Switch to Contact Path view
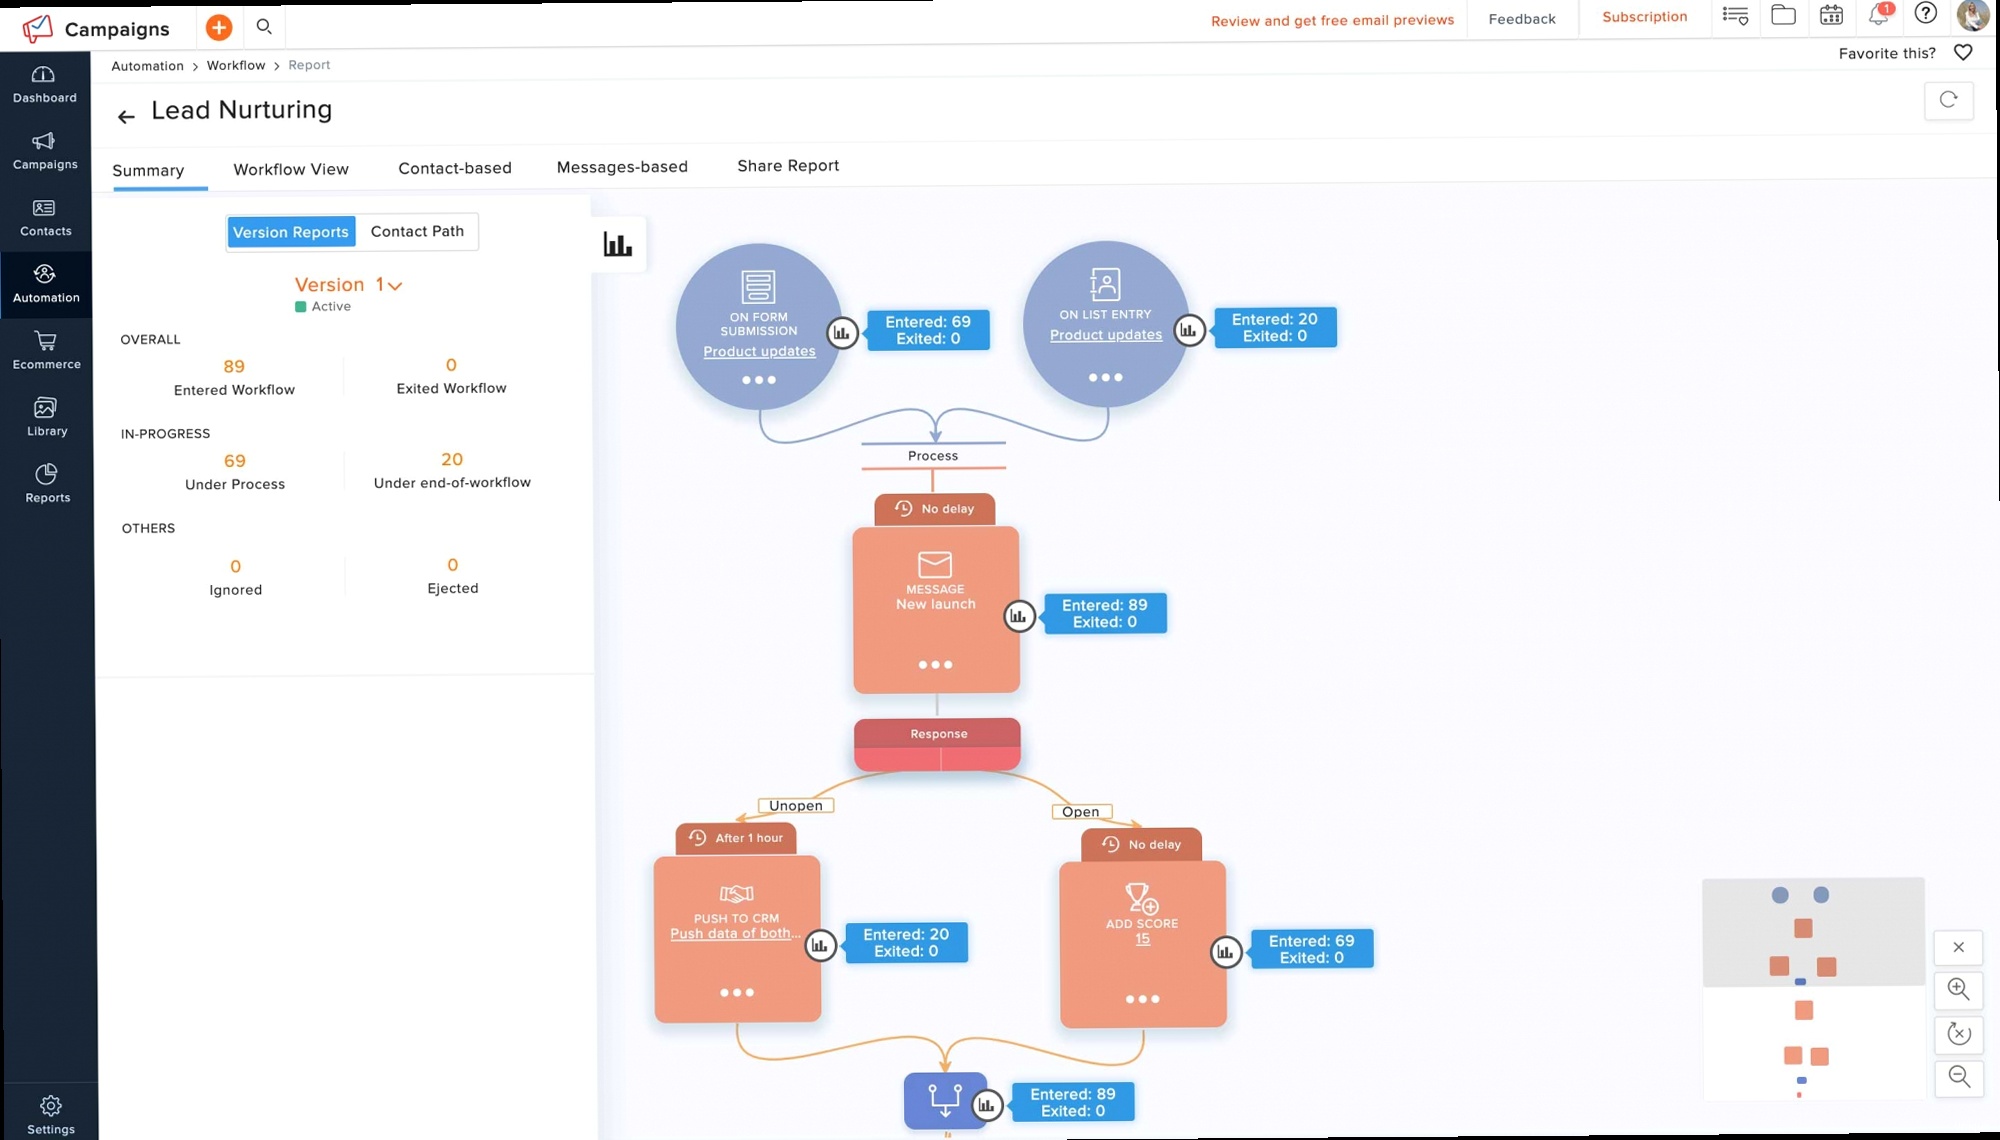The image size is (2000, 1140). tap(417, 231)
